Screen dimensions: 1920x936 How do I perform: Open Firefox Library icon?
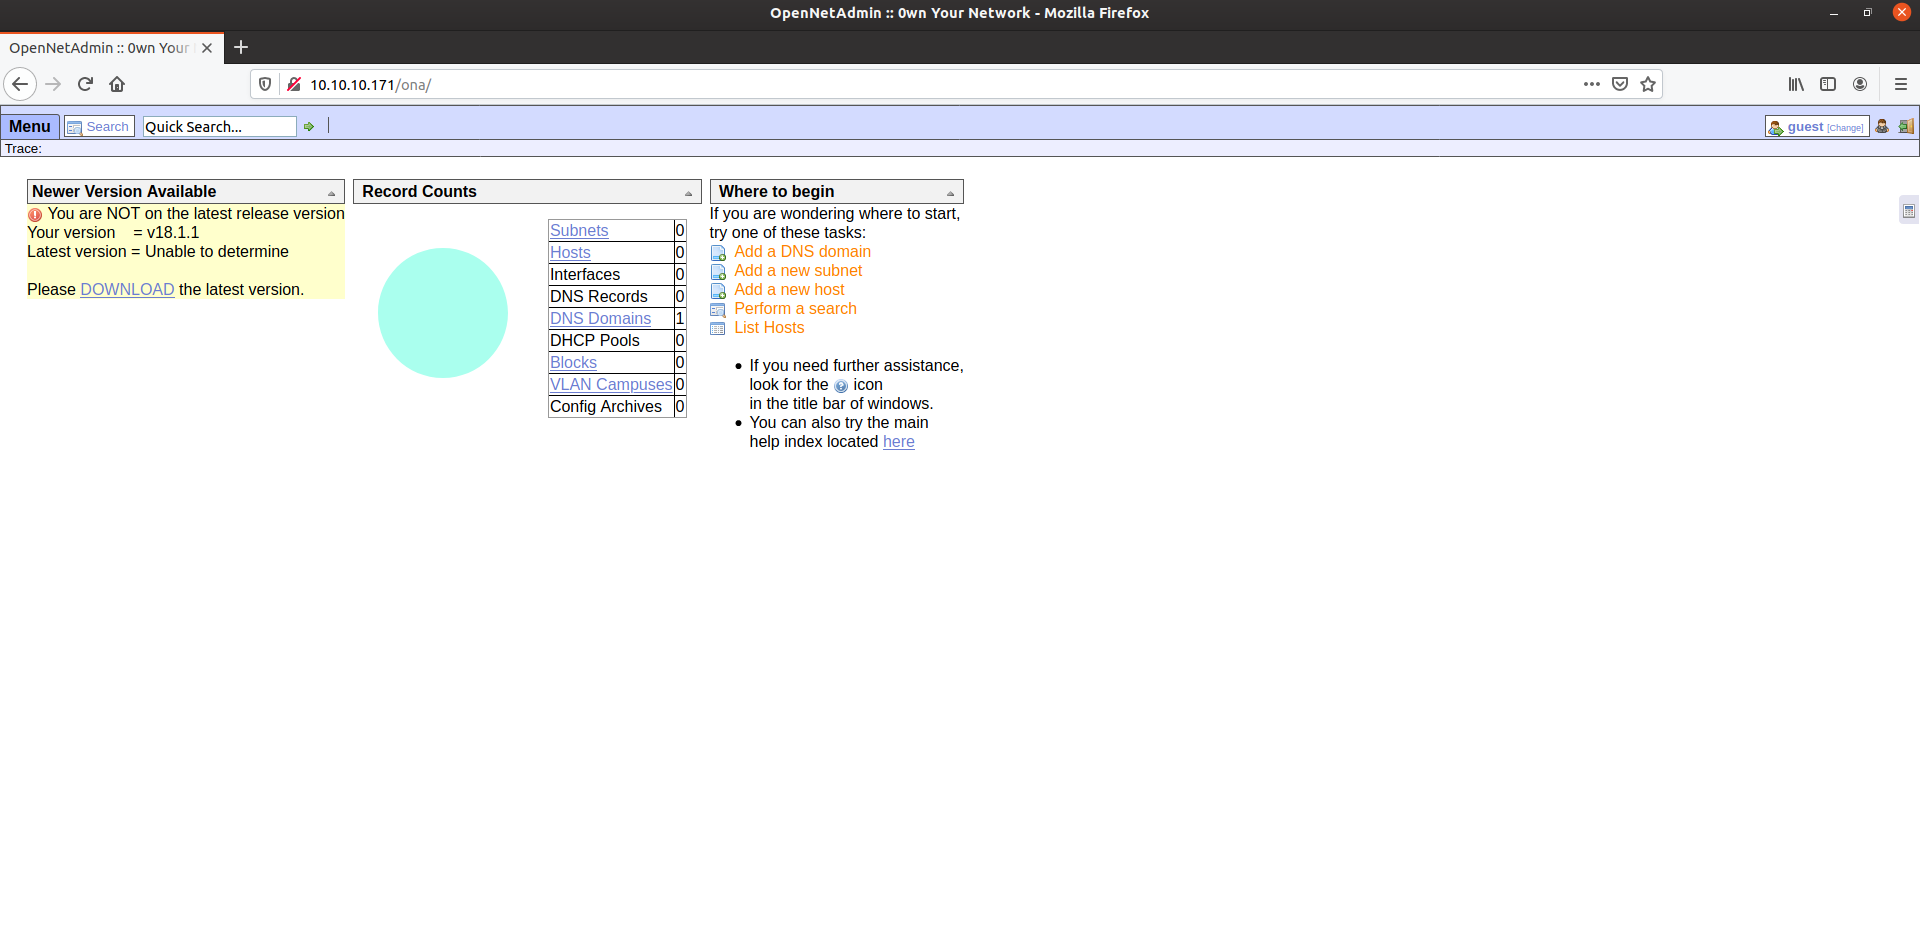(1796, 84)
